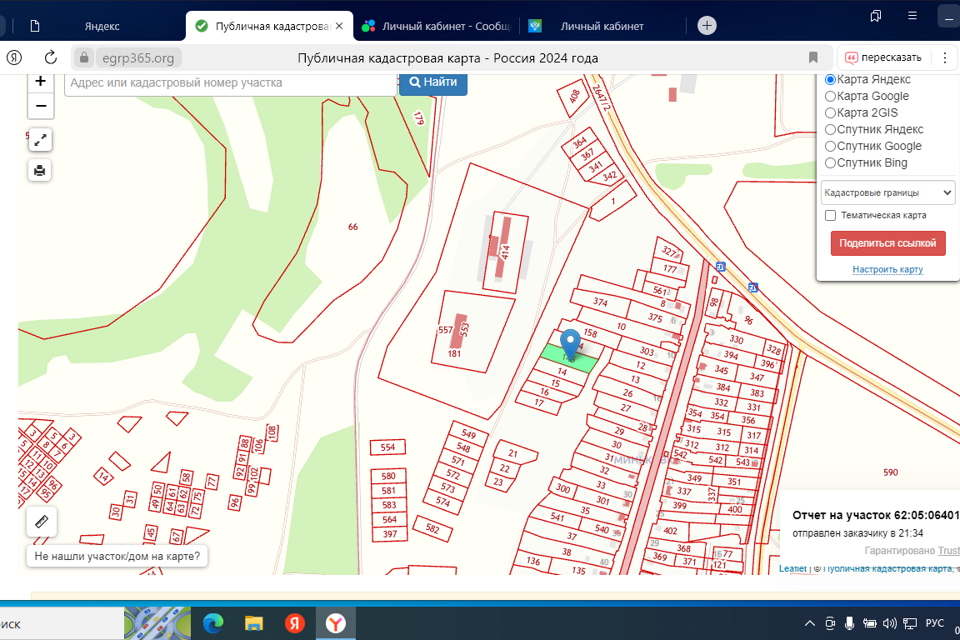
Task: Click the Найти search button
Action: click(x=433, y=82)
